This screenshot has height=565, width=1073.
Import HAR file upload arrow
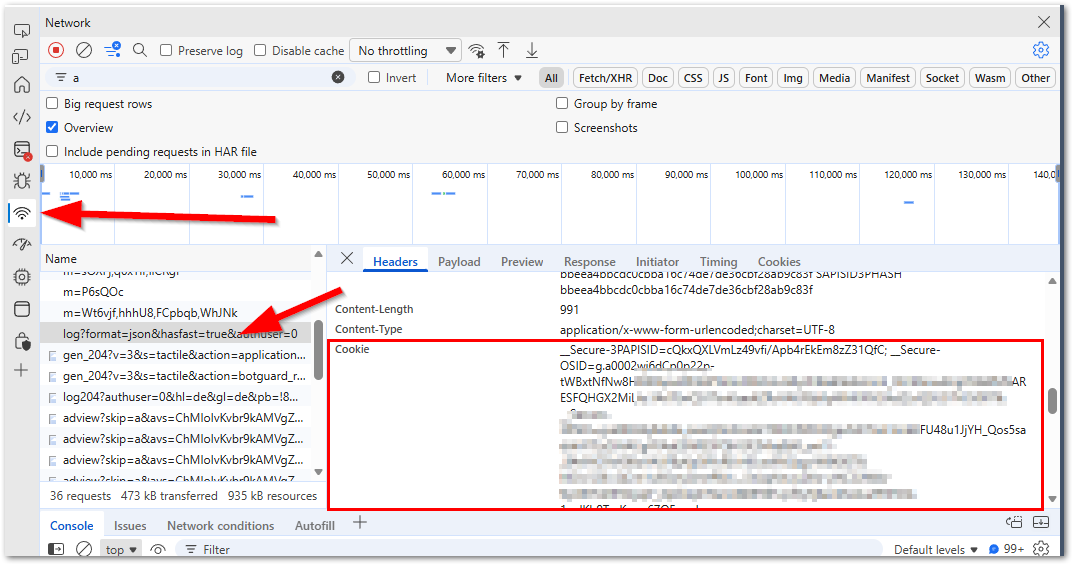click(x=504, y=50)
